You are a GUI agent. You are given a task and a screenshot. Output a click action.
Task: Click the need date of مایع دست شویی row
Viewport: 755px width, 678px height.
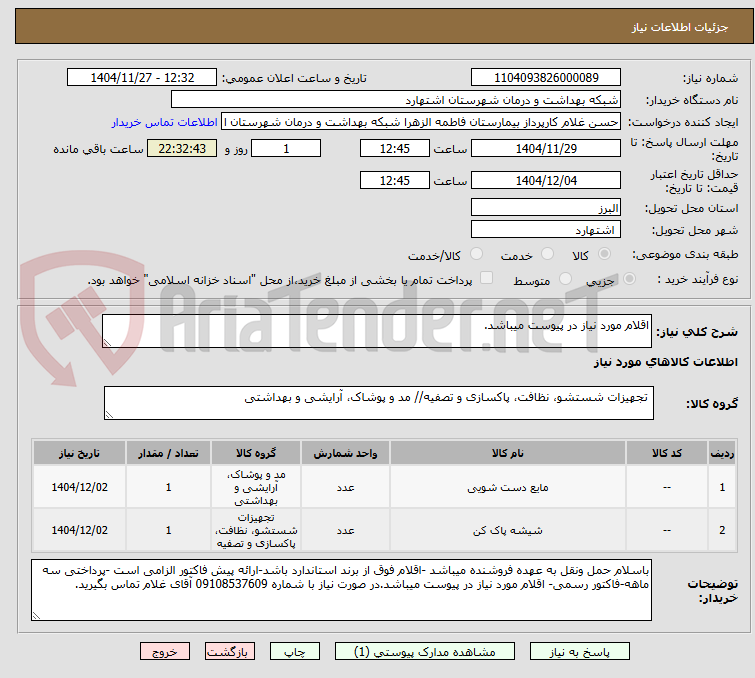[x=79, y=487]
